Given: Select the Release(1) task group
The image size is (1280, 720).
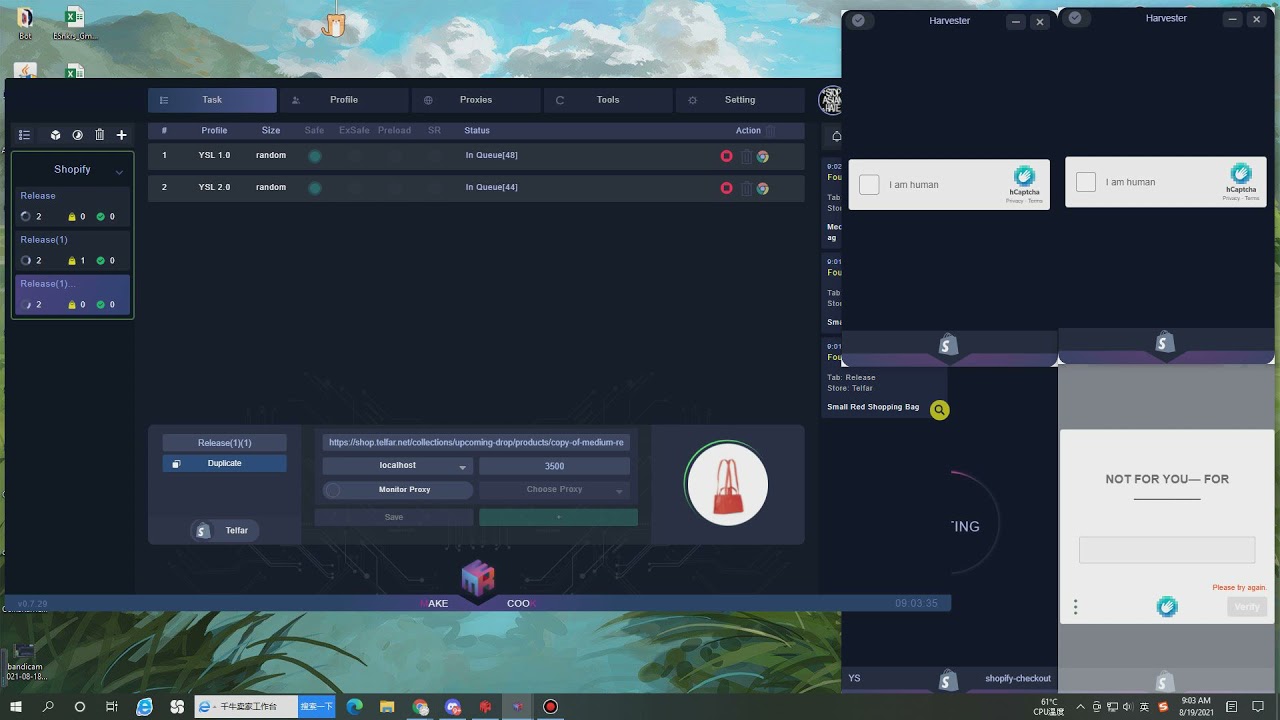Looking at the screenshot, I should pyautogui.click(x=72, y=250).
